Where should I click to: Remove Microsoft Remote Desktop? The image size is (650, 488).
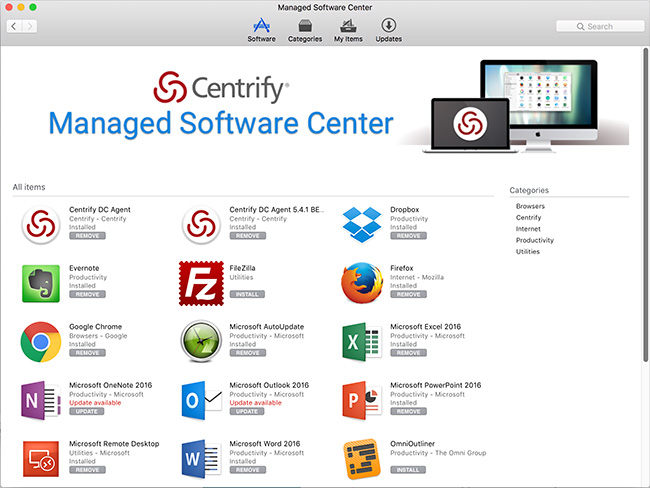click(87, 470)
